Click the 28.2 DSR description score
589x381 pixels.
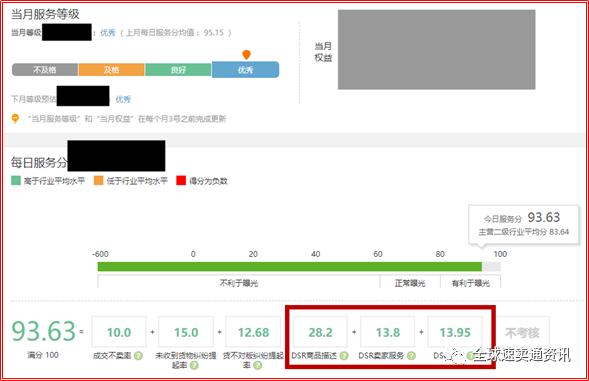tap(320, 332)
